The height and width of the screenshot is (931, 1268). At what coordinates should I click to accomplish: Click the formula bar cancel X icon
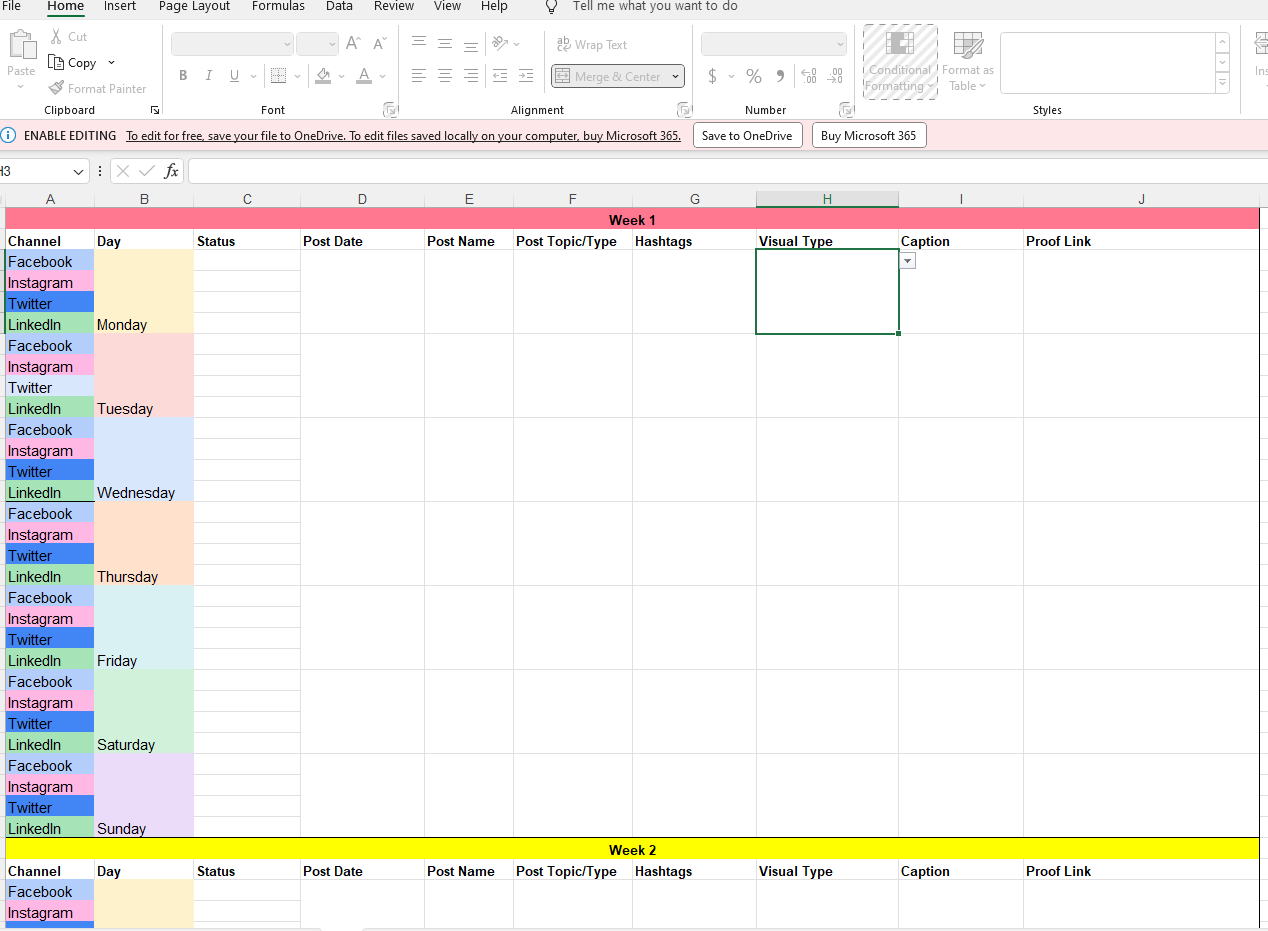(123, 171)
